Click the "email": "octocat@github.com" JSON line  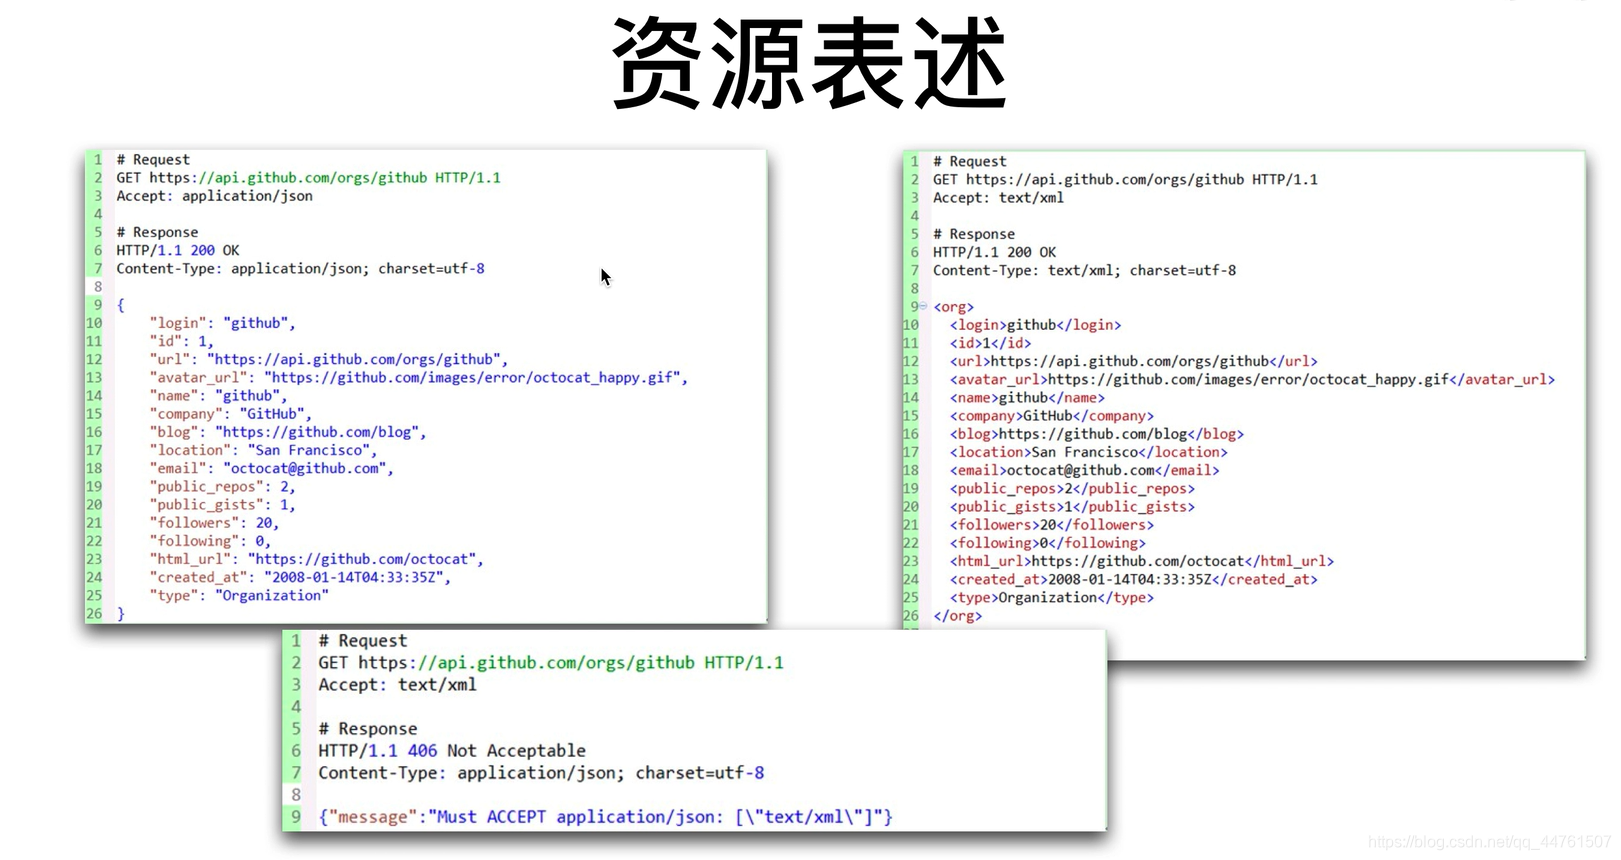pyautogui.click(x=271, y=468)
